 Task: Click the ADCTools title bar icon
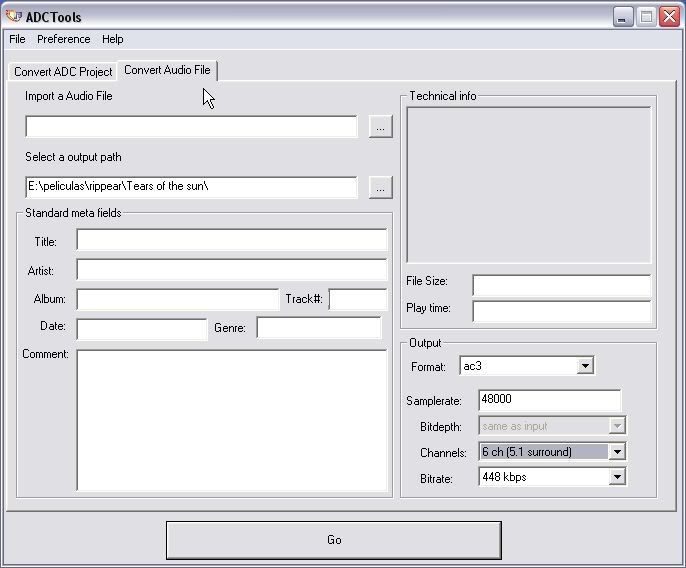(13, 16)
